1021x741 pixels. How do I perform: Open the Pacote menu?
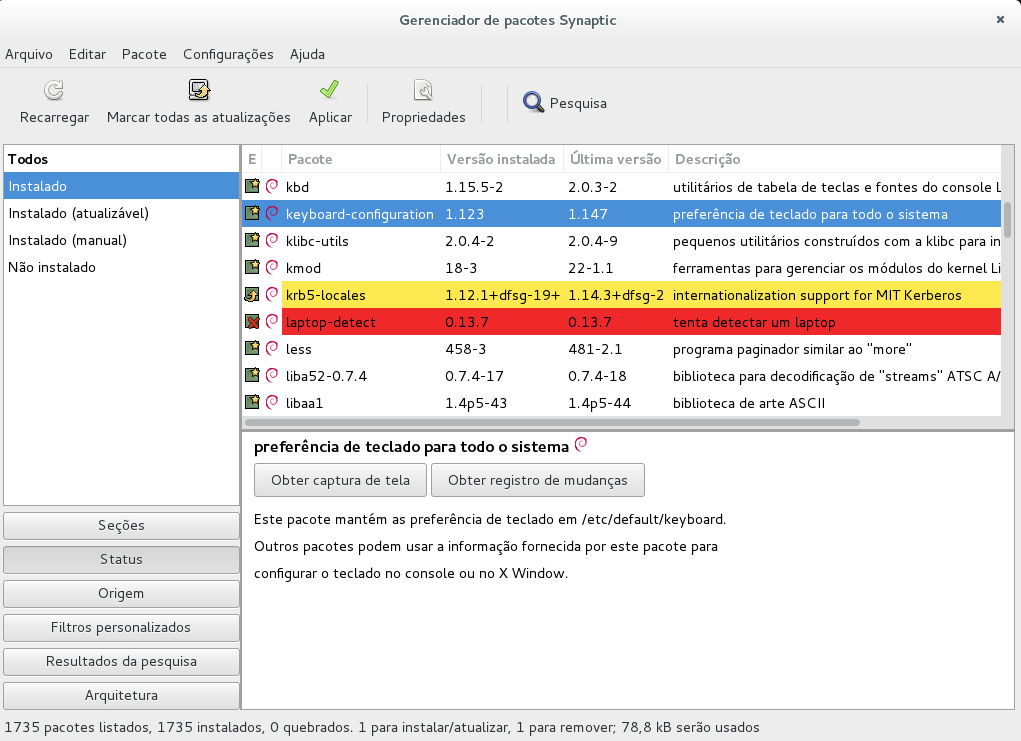click(144, 54)
